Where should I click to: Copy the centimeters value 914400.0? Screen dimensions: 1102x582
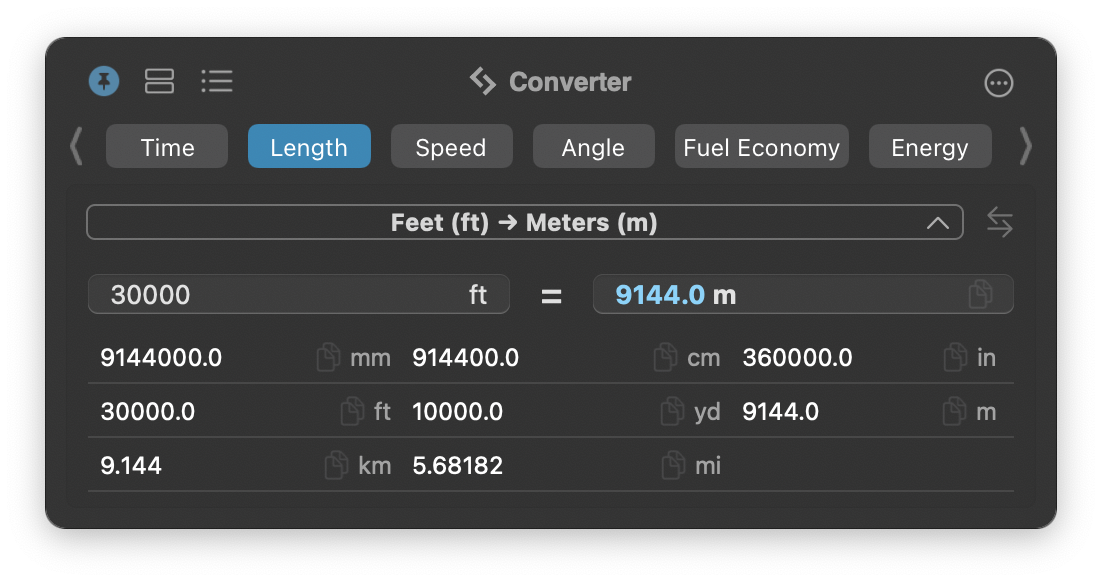tap(666, 357)
